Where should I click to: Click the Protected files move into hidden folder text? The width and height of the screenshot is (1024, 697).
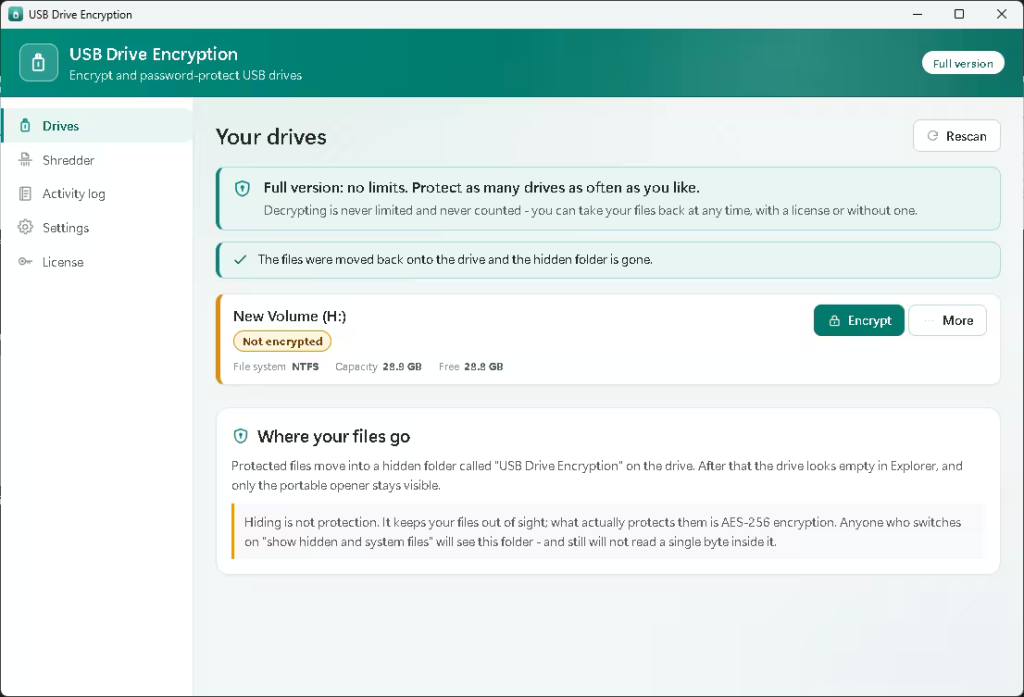(x=597, y=476)
